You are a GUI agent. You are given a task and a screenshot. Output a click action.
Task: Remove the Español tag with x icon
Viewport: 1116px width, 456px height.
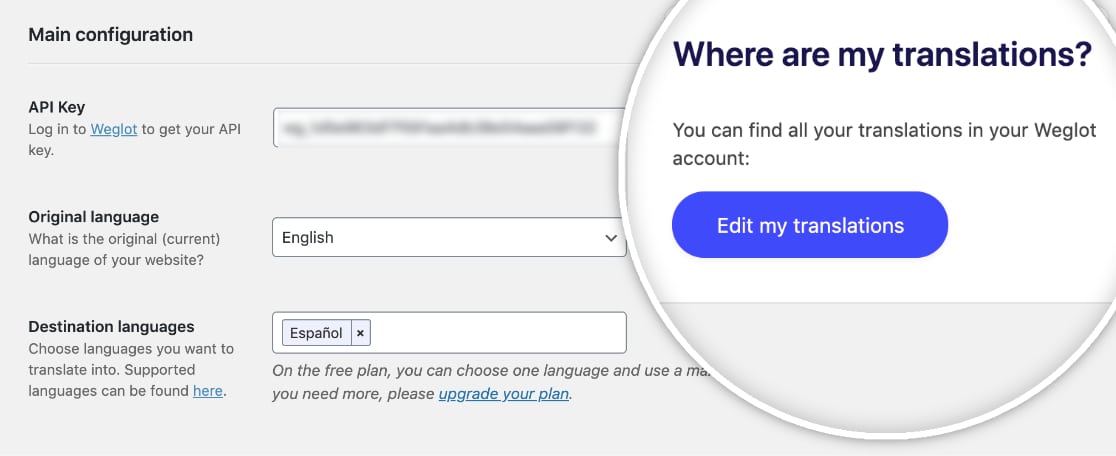point(360,333)
